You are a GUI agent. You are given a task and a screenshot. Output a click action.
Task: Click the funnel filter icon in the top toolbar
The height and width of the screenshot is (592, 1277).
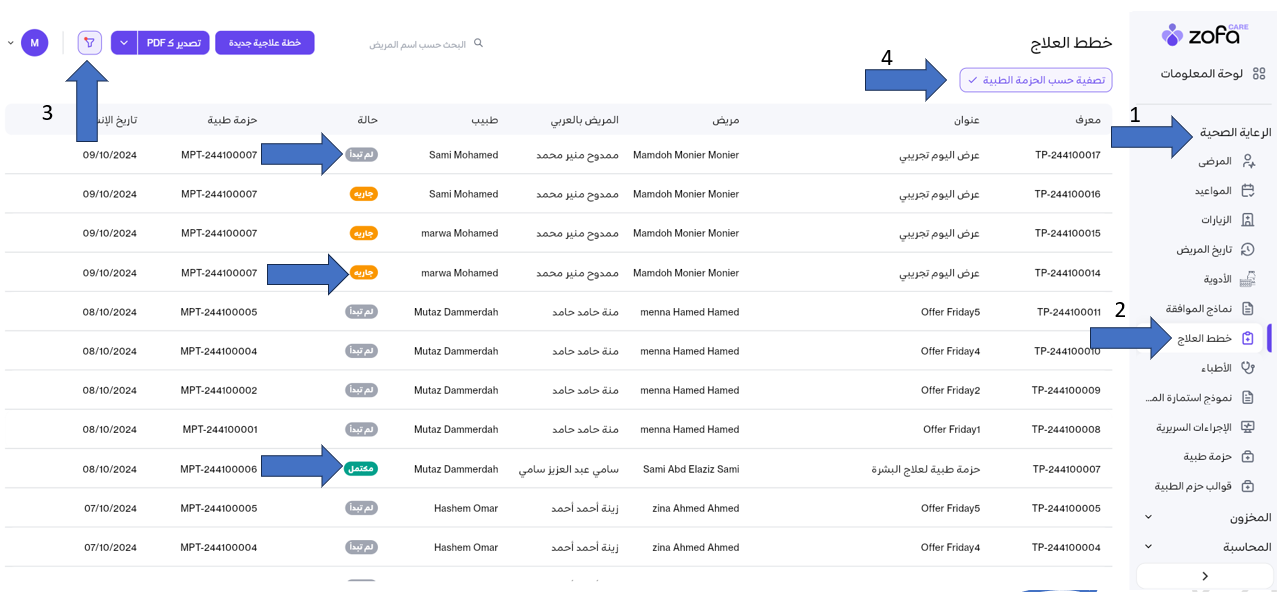pyautogui.click(x=90, y=43)
